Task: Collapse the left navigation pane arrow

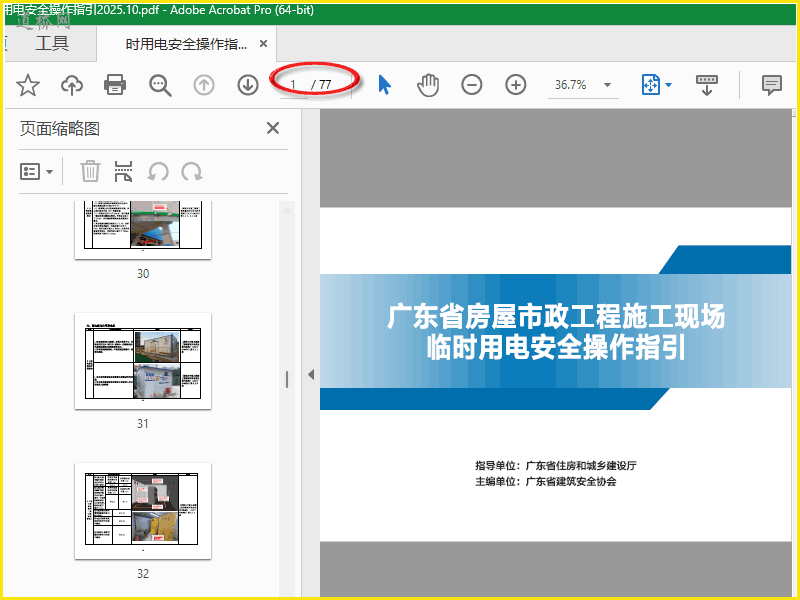Action: tap(310, 374)
